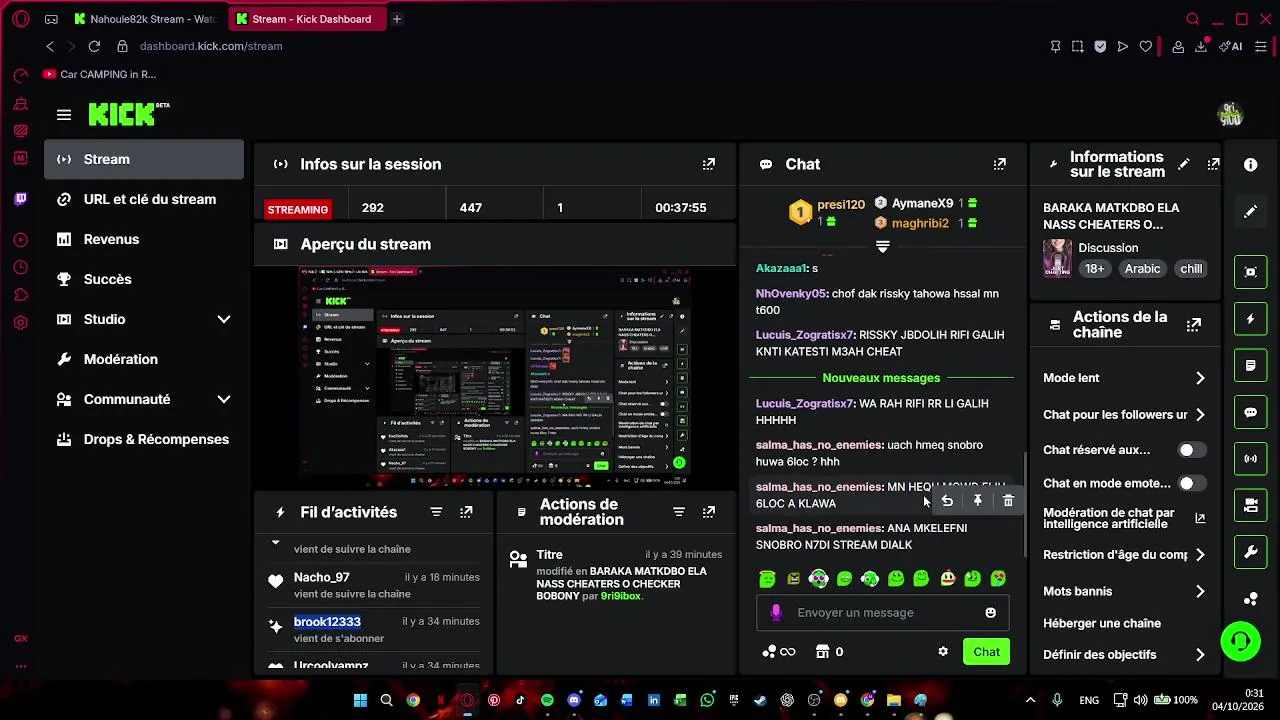The width and height of the screenshot is (1280, 720).
Task: Pop out the Aperçu du stream panel
Action: coord(709,244)
